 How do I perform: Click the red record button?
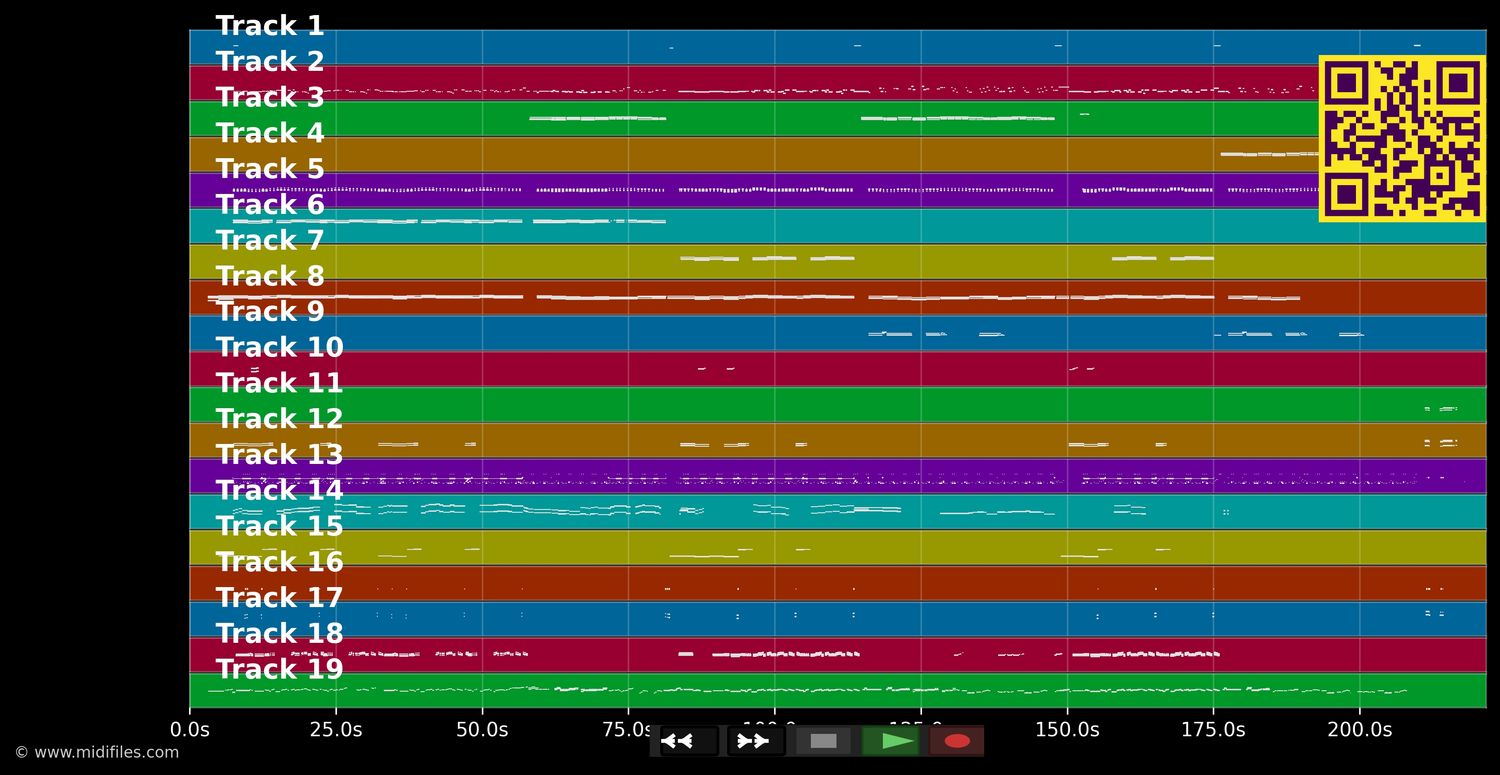(x=957, y=741)
